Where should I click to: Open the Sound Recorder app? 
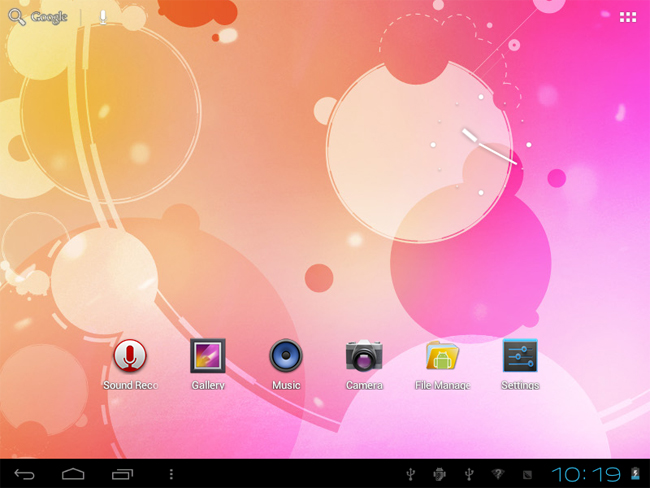point(130,356)
